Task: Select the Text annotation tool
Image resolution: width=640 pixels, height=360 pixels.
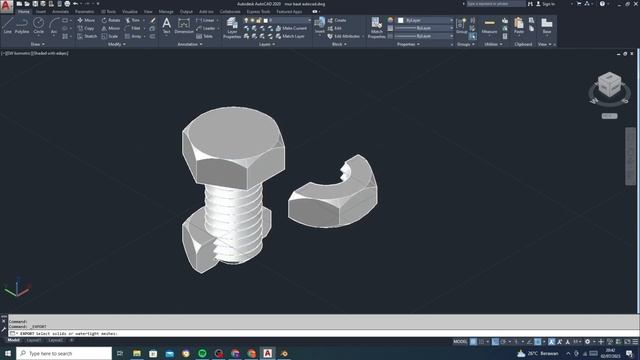Action: 167,25
